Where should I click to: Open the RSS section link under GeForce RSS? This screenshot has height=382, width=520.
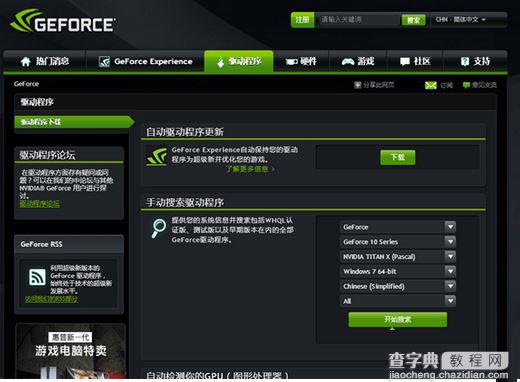(x=51, y=299)
